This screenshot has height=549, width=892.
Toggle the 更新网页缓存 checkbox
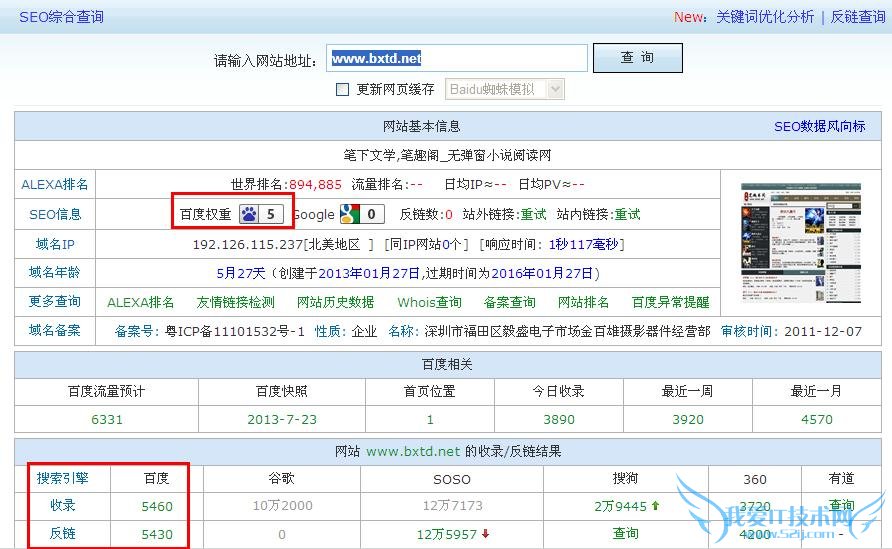342,89
